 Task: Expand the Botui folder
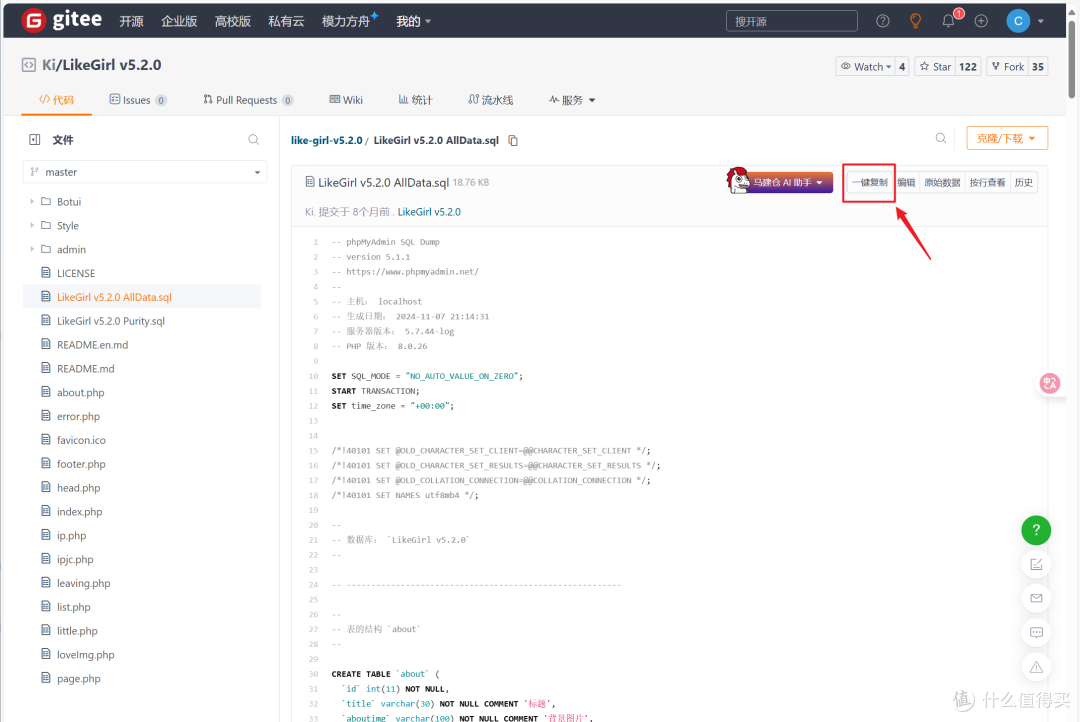(32, 202)
